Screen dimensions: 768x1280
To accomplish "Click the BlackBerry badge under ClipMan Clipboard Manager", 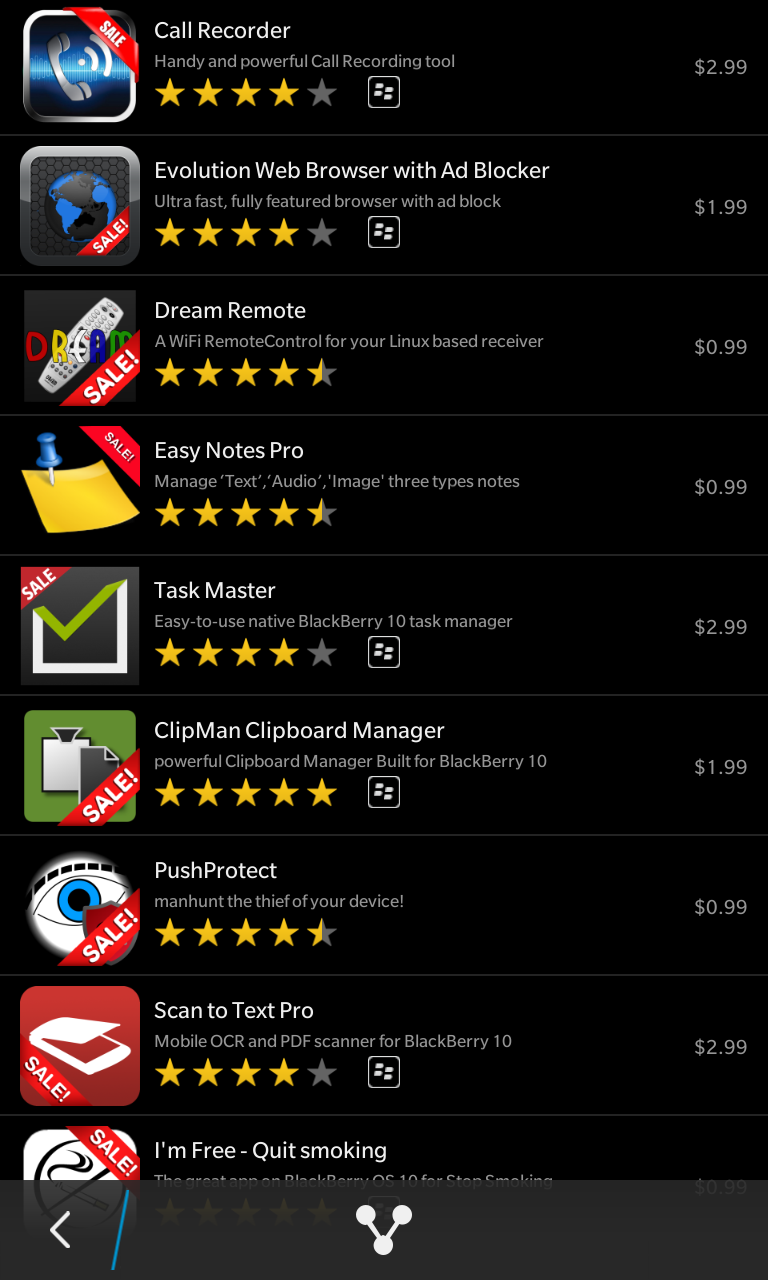I will [x=384, y=793].
